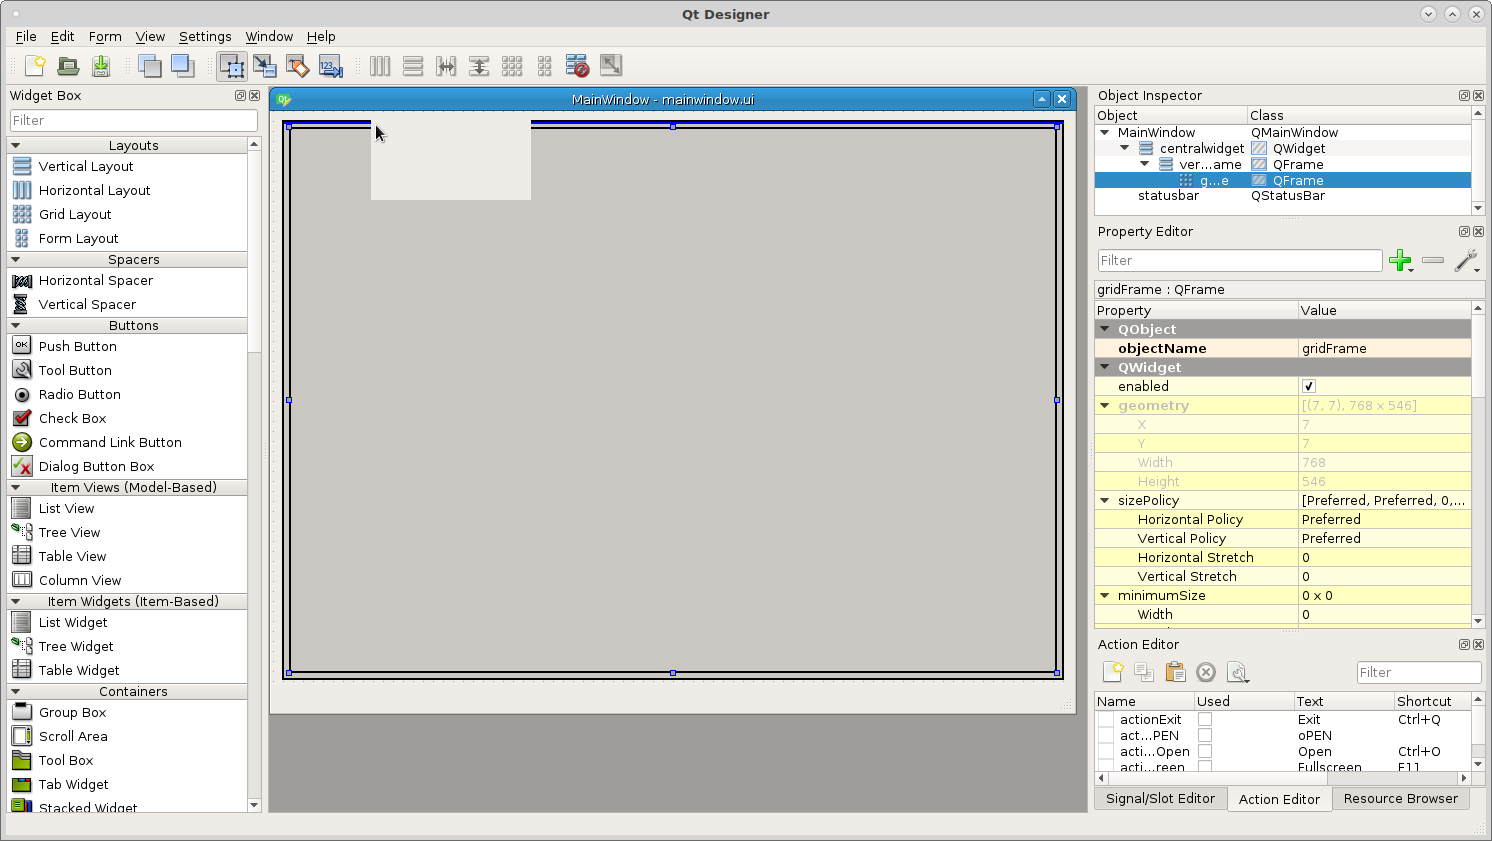
Task: Open the Settings menu
Action: (205, 36)
